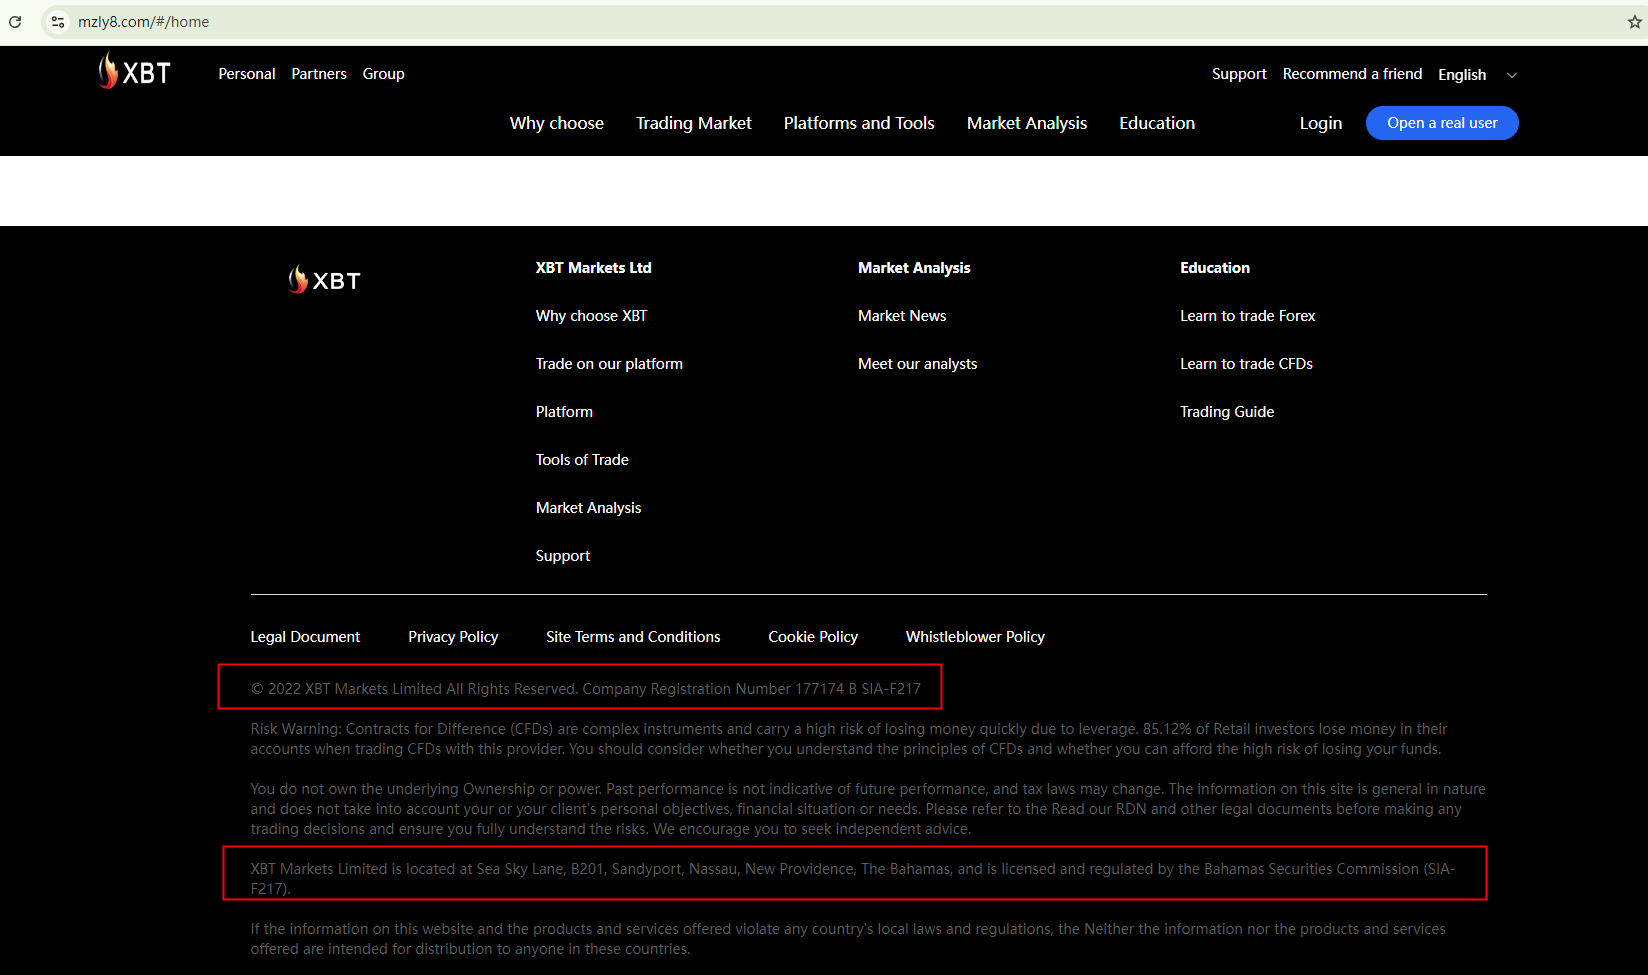
Task: Click the Bahamas Securities Commission address paragraph
Action: coord(853,879)
